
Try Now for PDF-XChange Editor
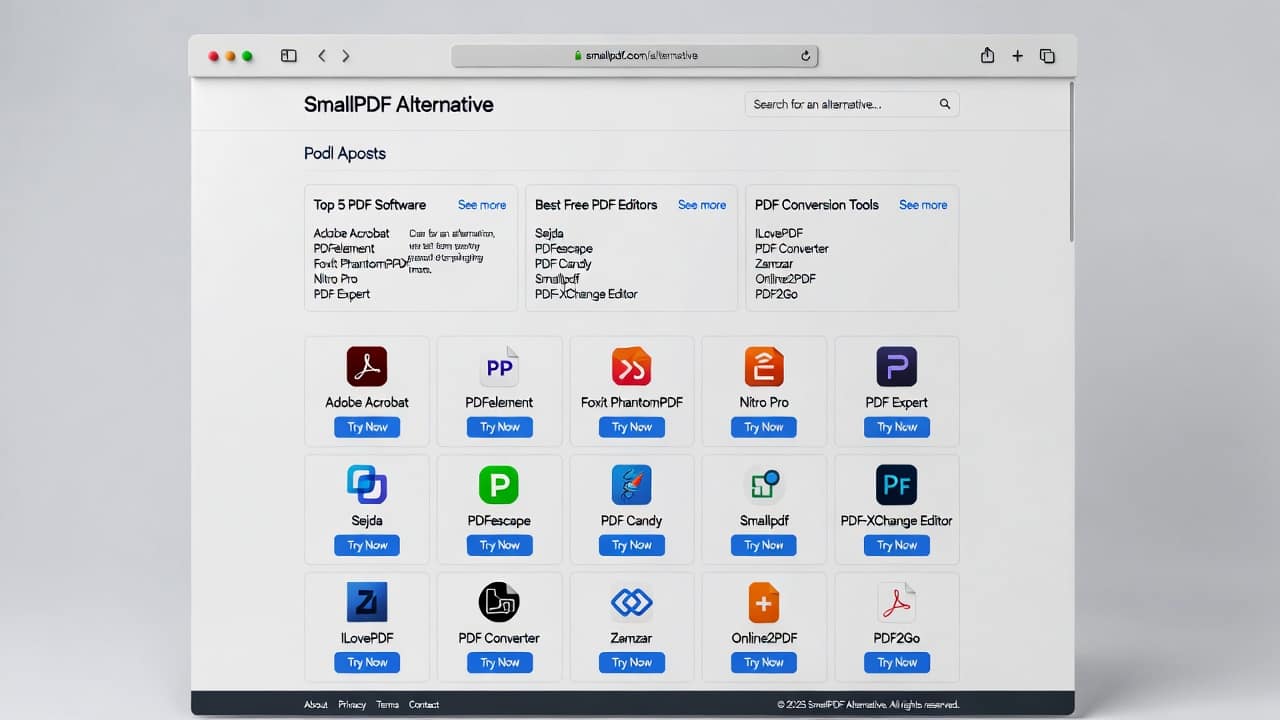896,545
